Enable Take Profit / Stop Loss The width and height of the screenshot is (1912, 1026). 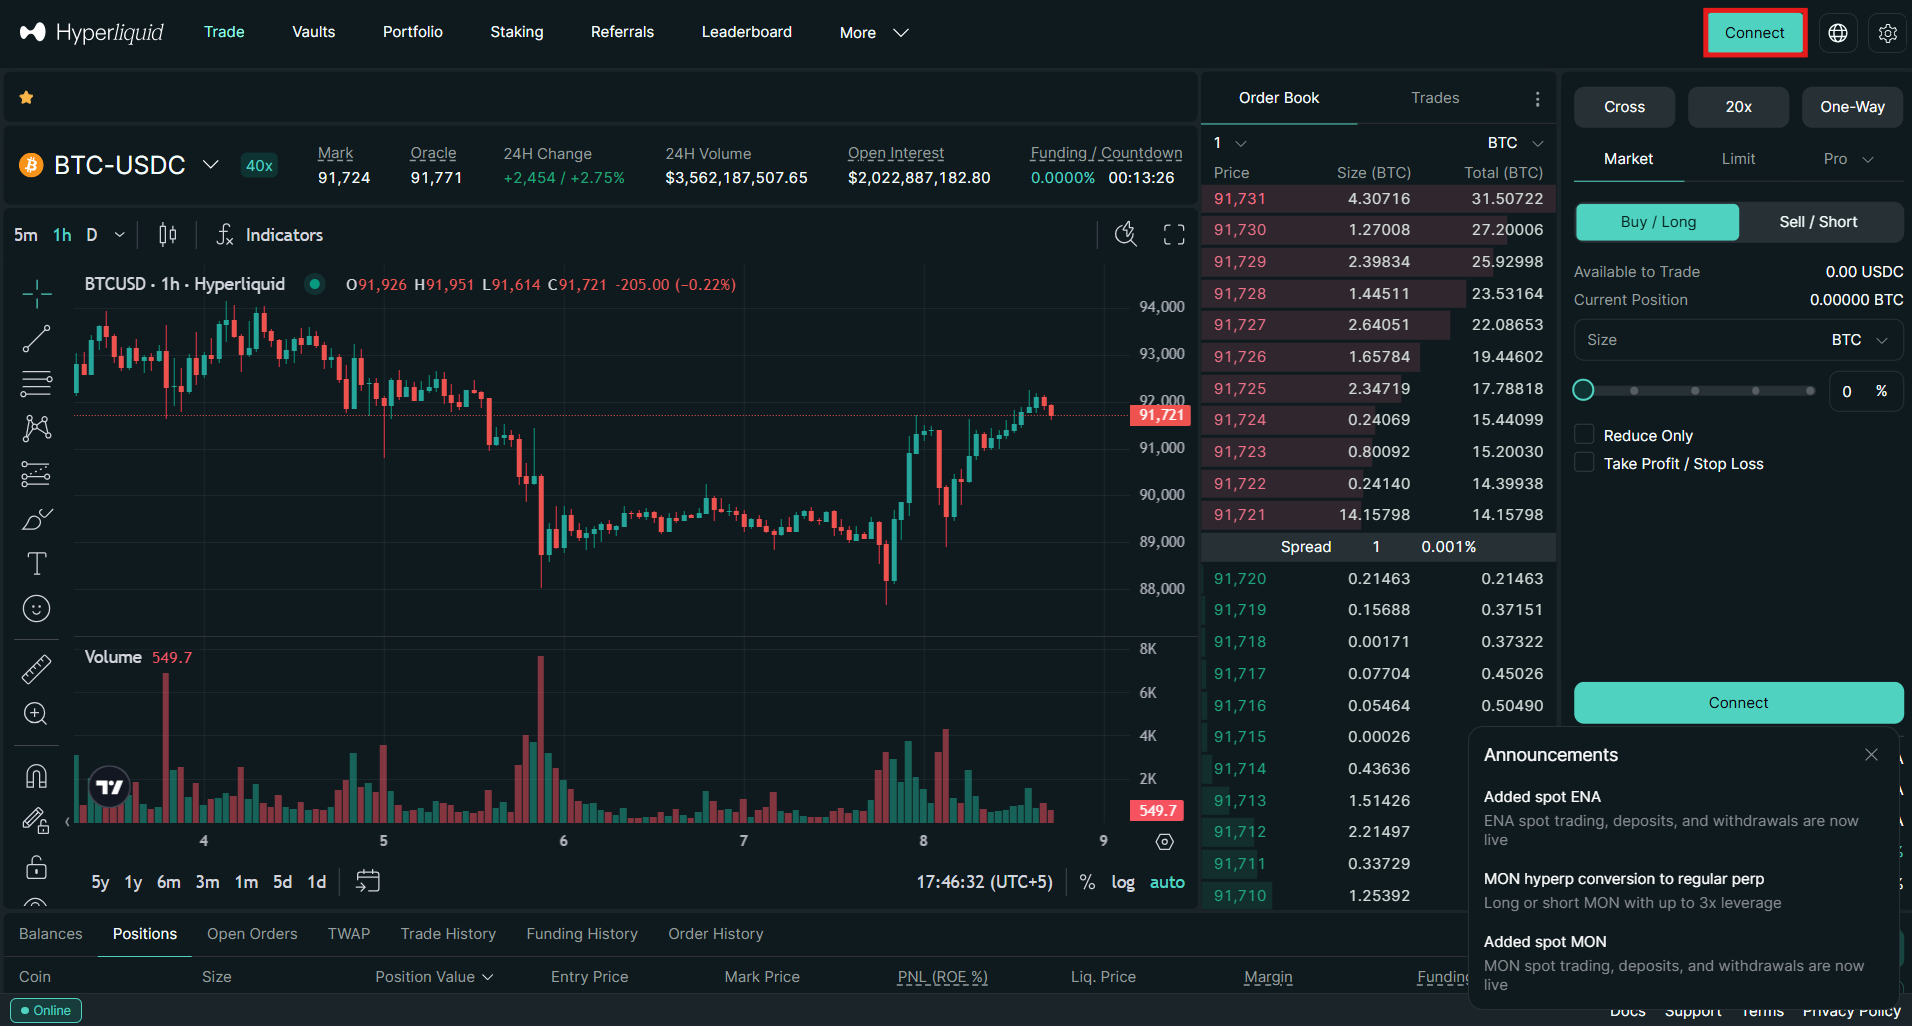pos(1583,462)
